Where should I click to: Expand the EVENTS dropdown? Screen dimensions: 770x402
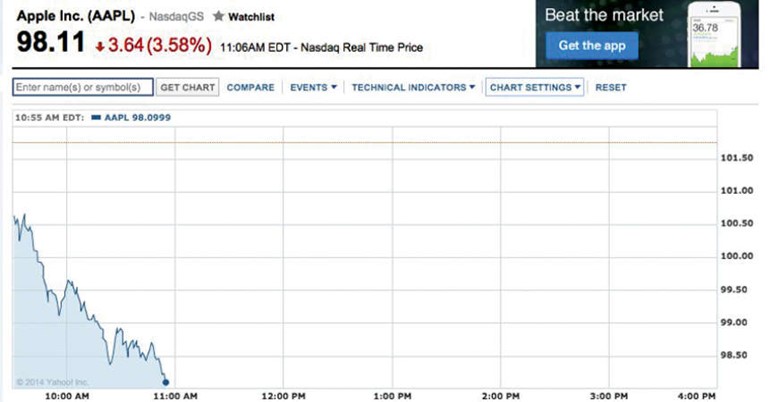[x=313, y=87]
